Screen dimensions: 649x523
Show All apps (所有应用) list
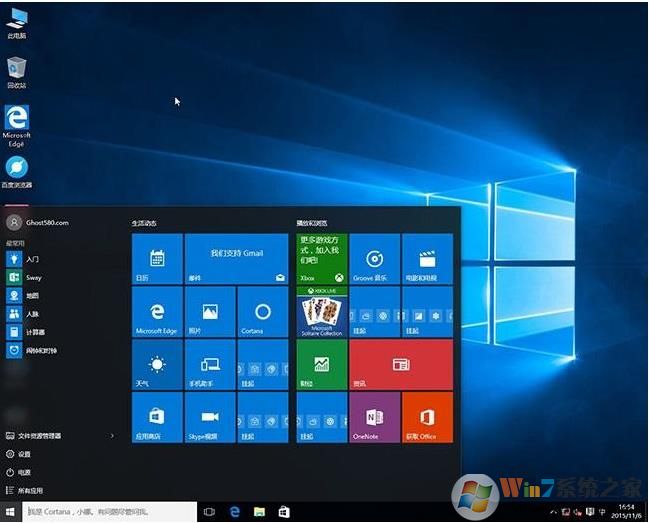coord(30,491)
